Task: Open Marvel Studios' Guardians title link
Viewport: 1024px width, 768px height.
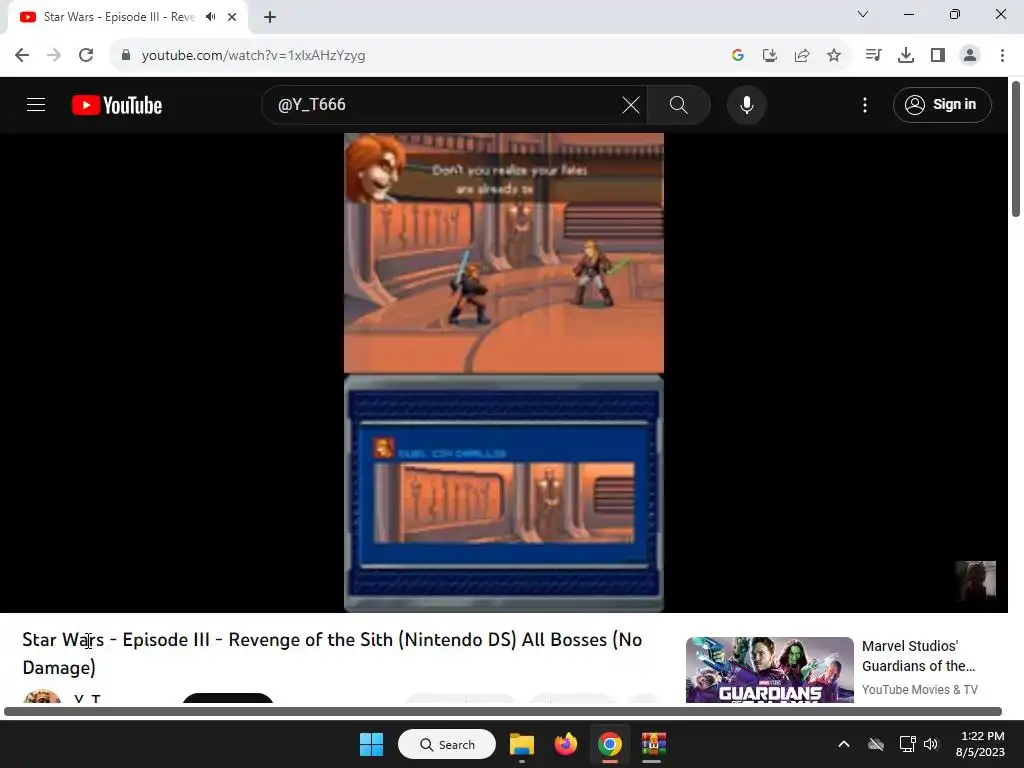Action: pos(918,656)
